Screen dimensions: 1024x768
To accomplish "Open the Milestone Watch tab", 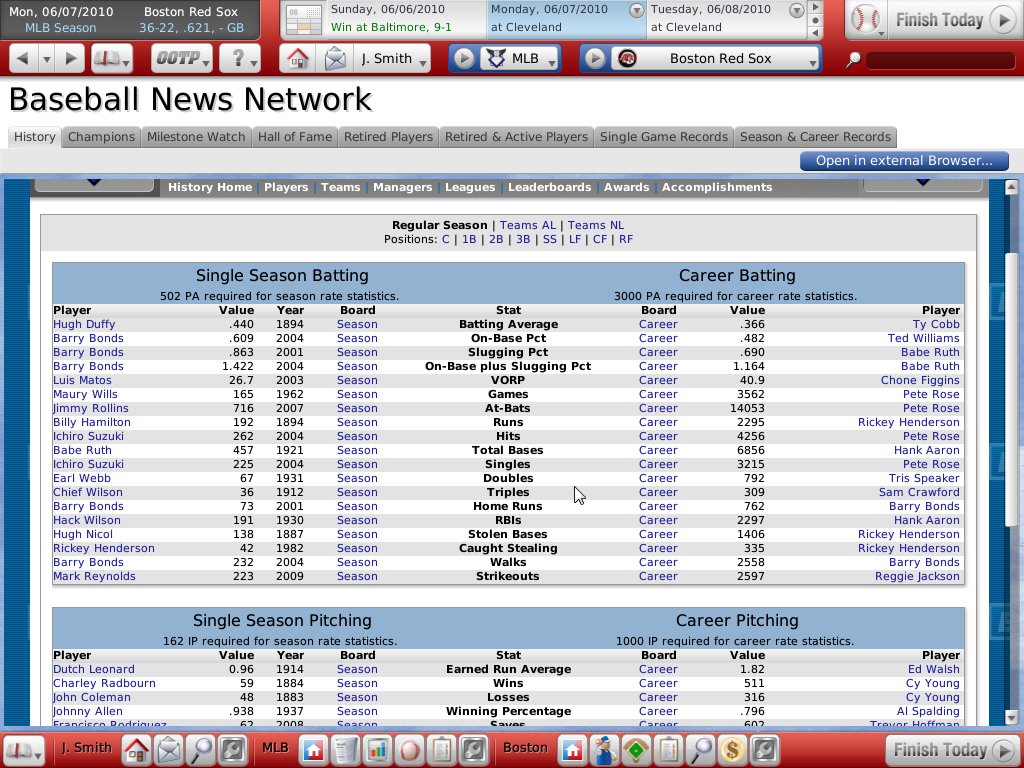I will point(196,137).
